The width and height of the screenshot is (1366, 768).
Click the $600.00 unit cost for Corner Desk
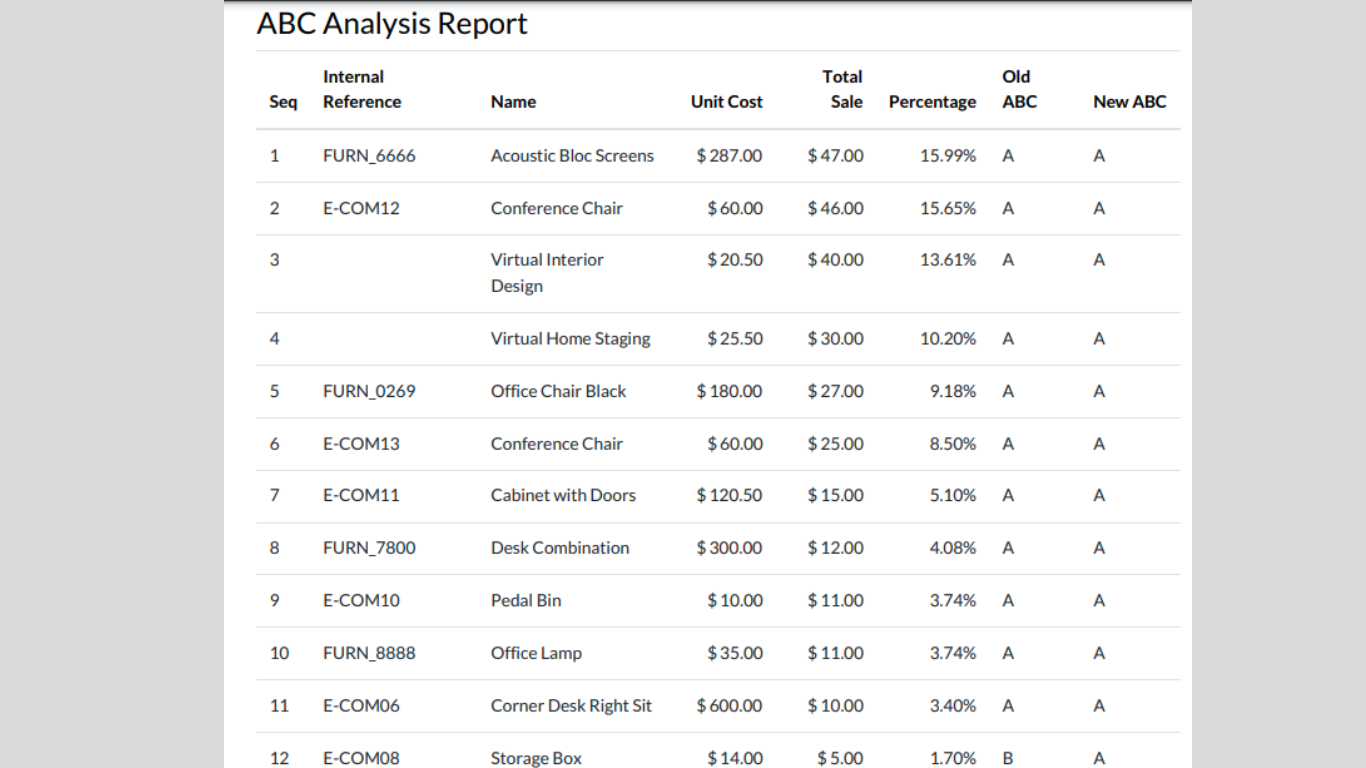pos(729,706)
